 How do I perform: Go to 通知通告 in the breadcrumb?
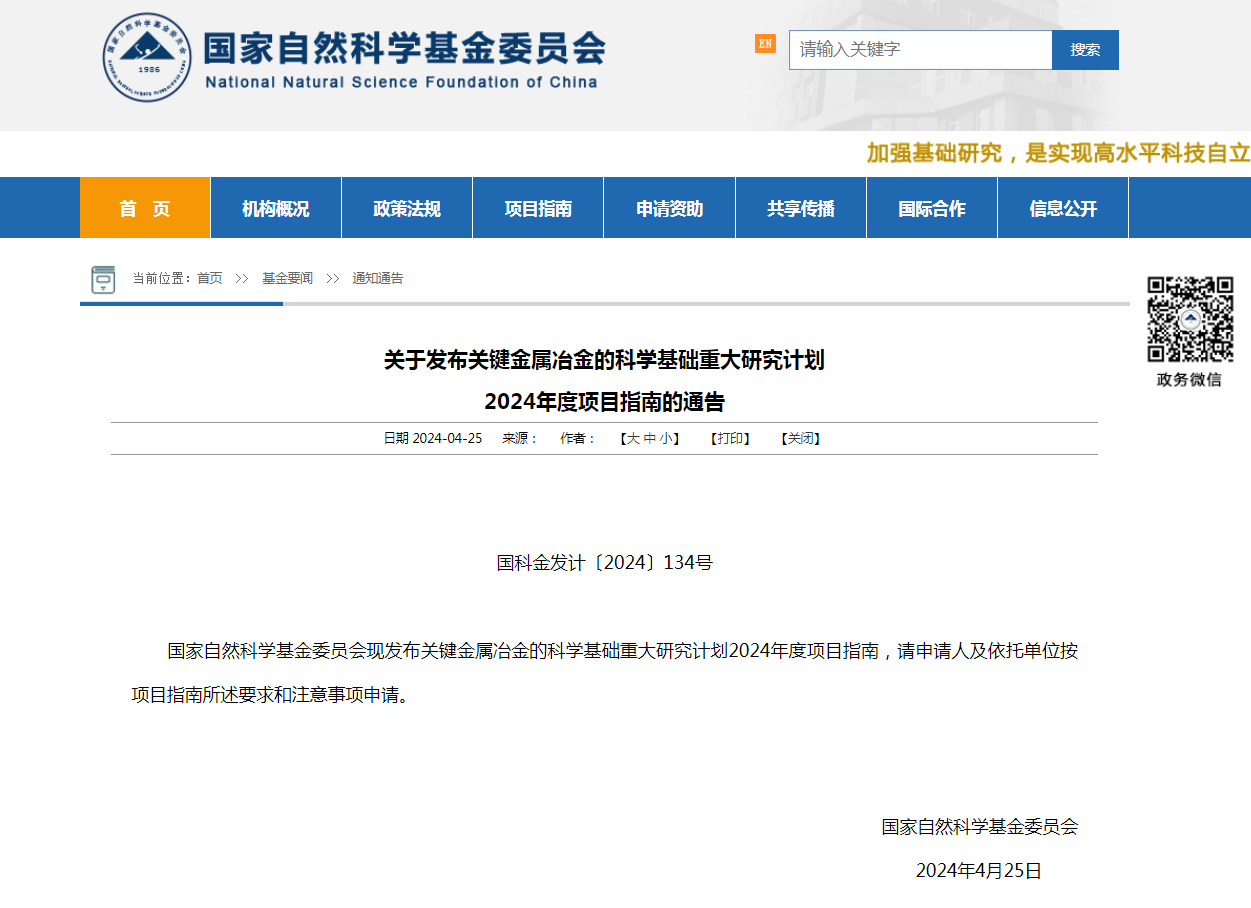point(377,279)
